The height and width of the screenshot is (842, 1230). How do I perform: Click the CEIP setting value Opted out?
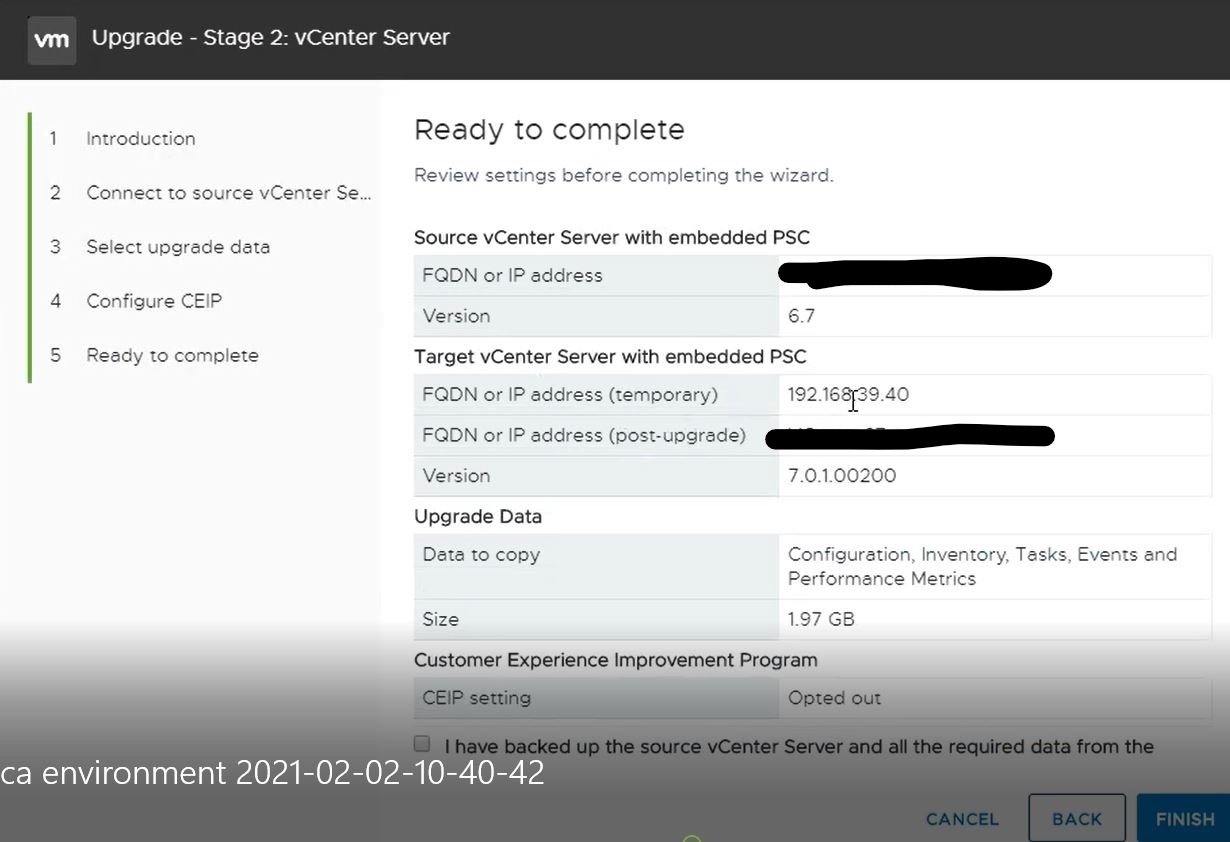(834, 698)
